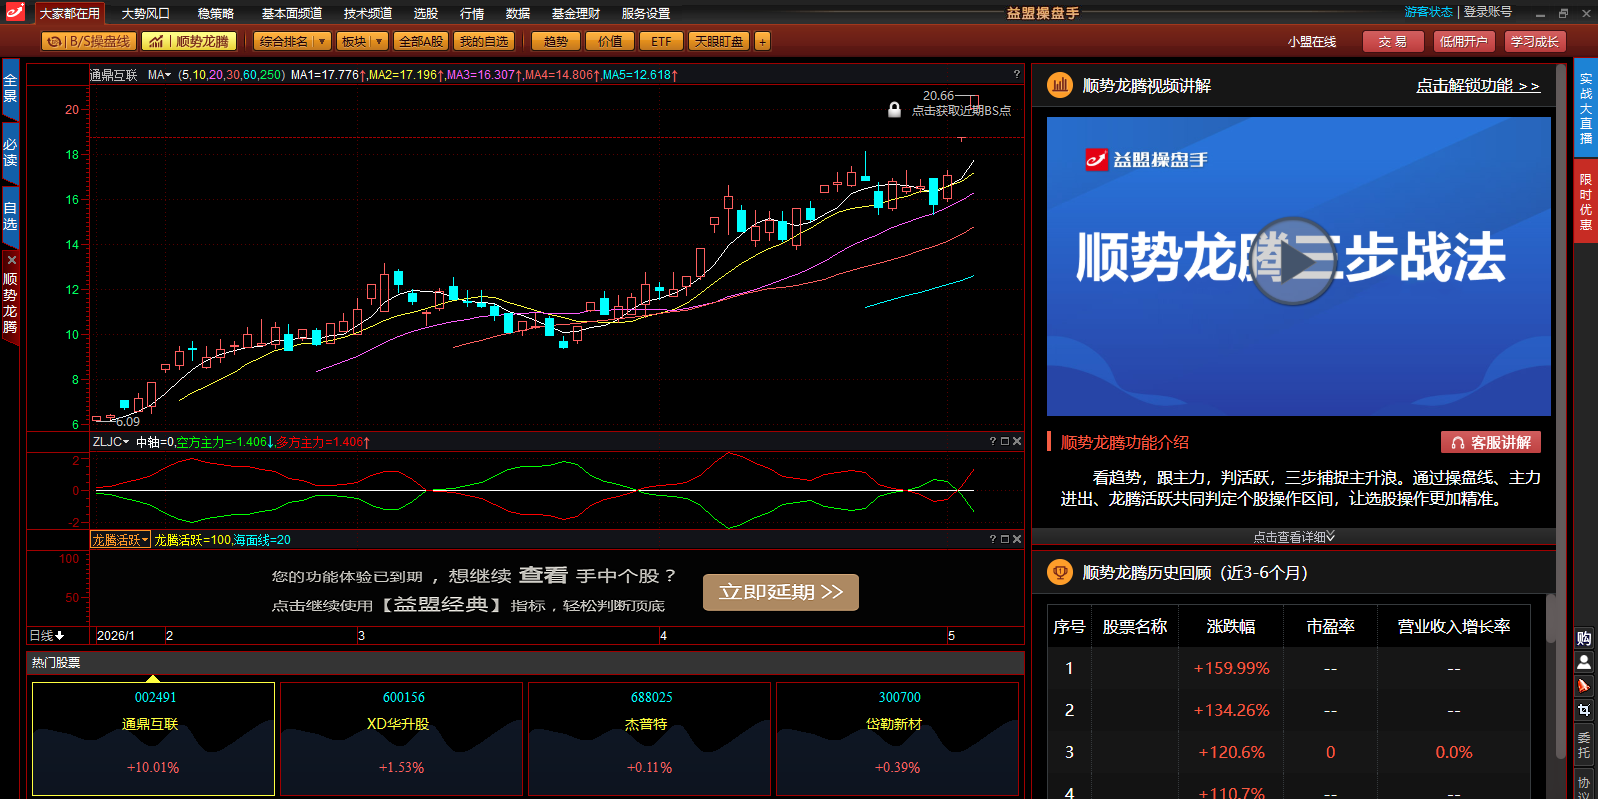The width and height of the screenshot is (1598, 799).
Task: Click the bar chart icon beside 顺势龙腾视频讲解
Action: tap(1060, 85)
